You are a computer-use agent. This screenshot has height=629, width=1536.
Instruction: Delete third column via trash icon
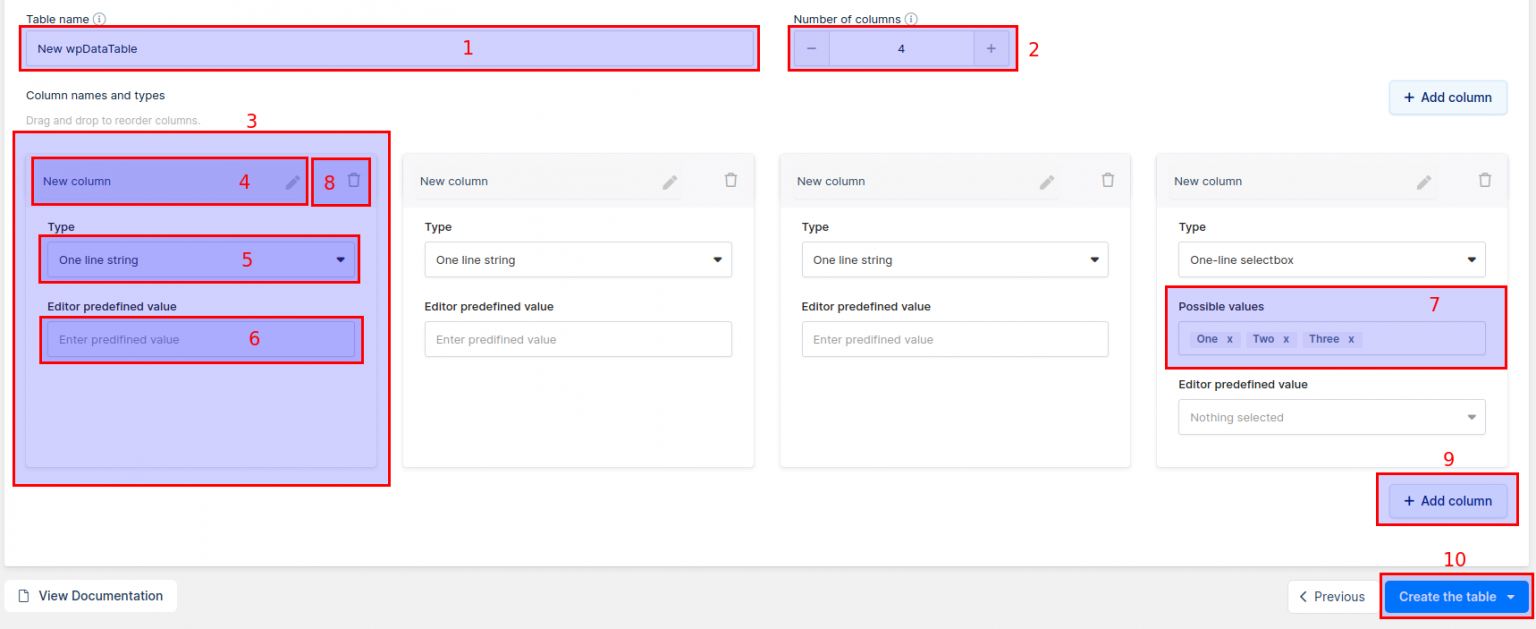(x=1107, y=180)
